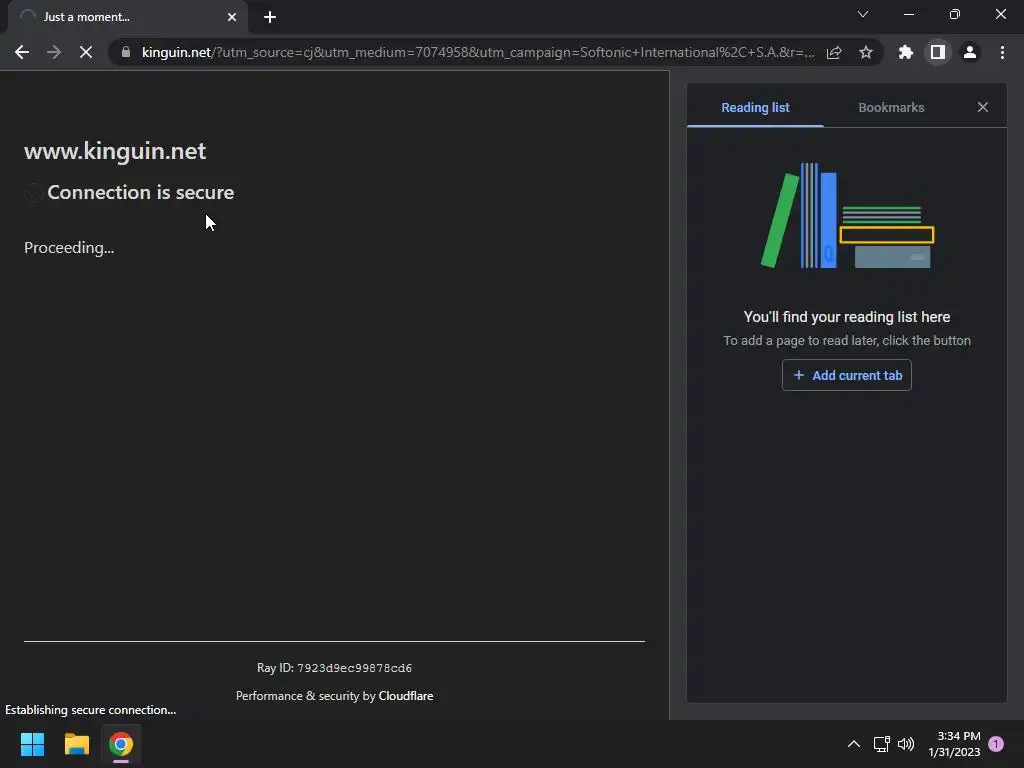Open network settings tray icon

click(882, 744)
